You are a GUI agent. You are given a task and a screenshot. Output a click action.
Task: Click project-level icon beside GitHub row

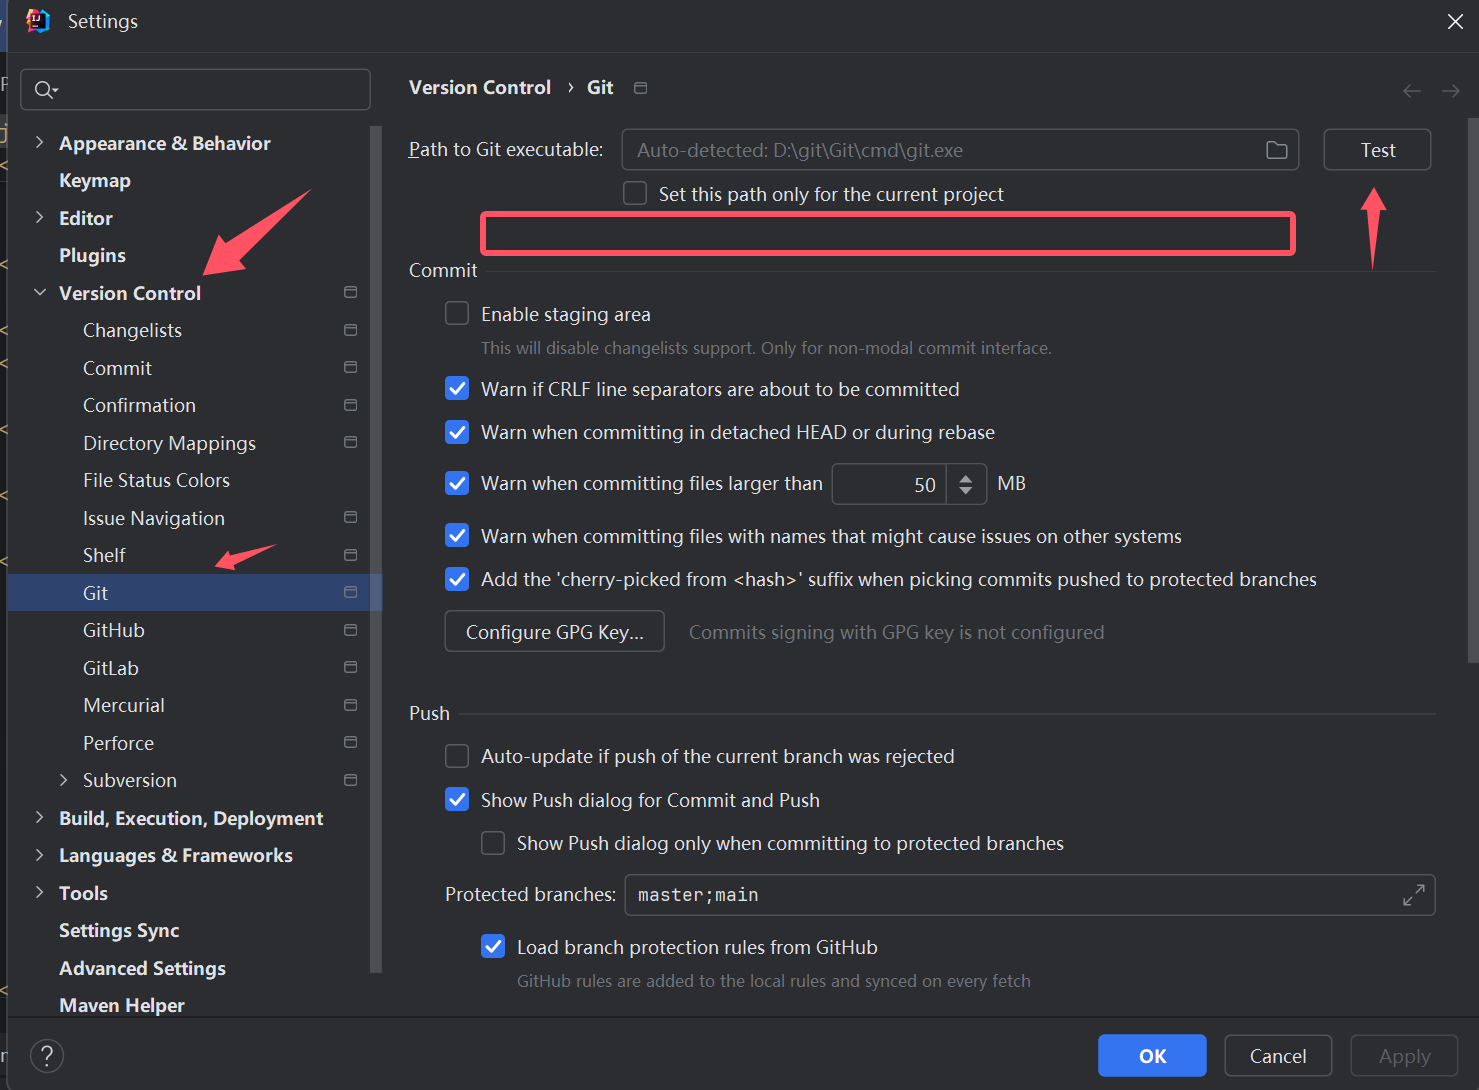point(350,630)
